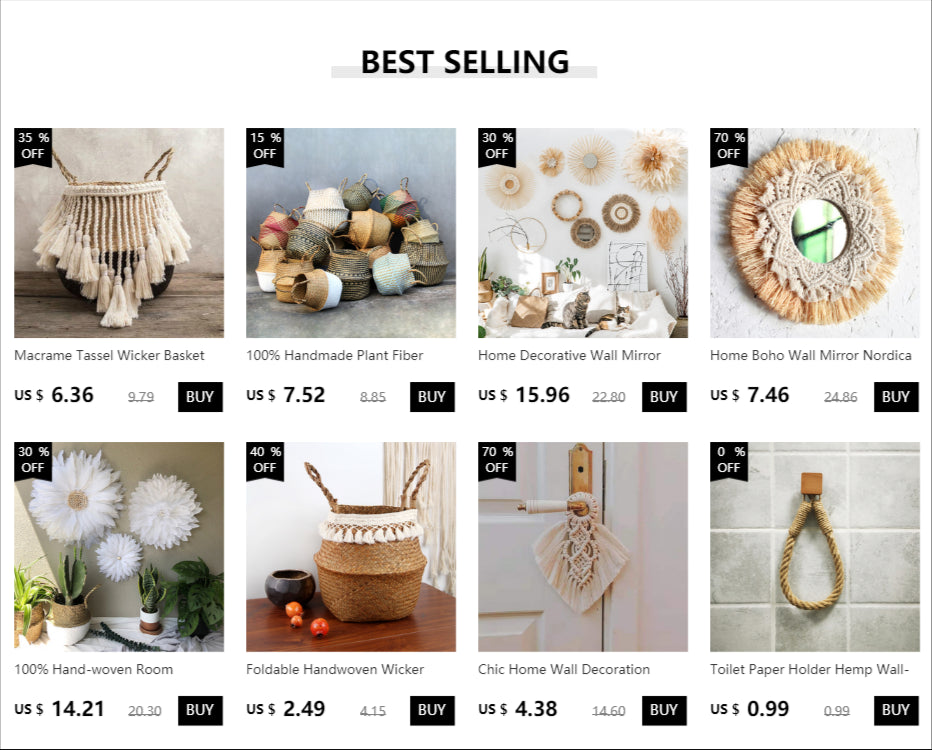The image size is (932, 750).
Task: Buy the Macrame Tassel Wicker Basket at 6.36
Action: (x=200, y=397)
